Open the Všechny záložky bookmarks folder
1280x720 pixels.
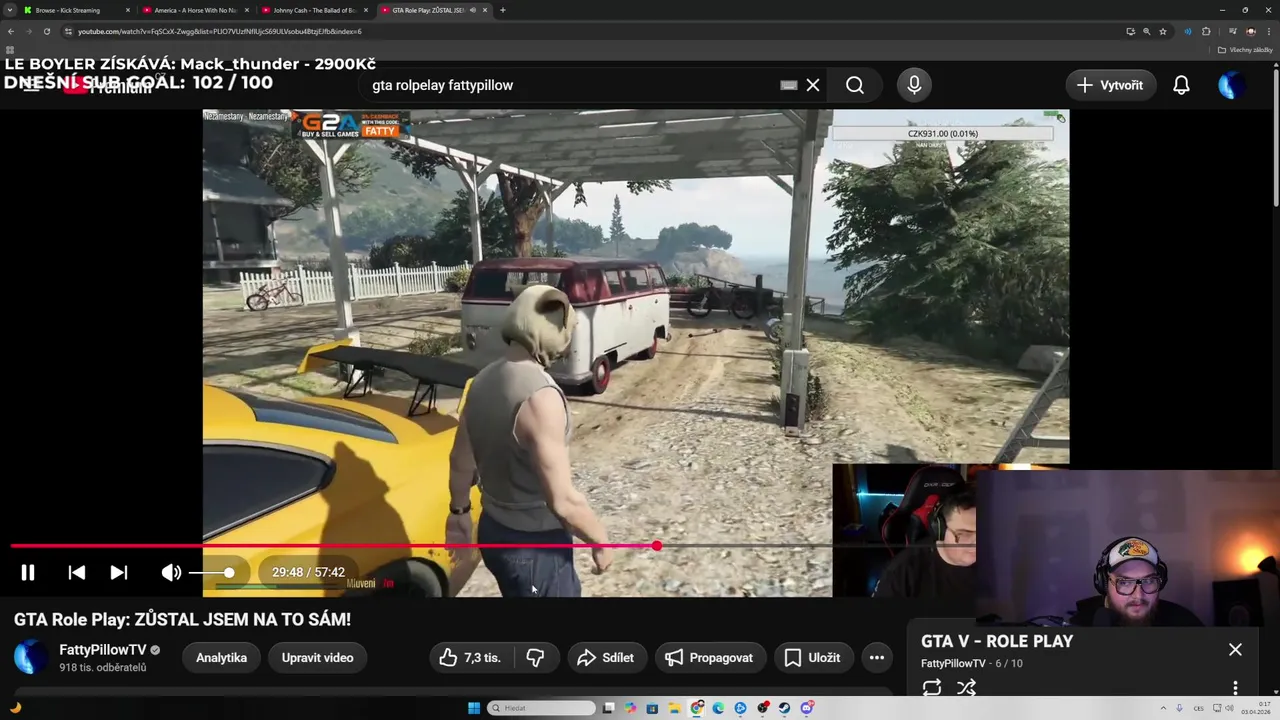1245,50
